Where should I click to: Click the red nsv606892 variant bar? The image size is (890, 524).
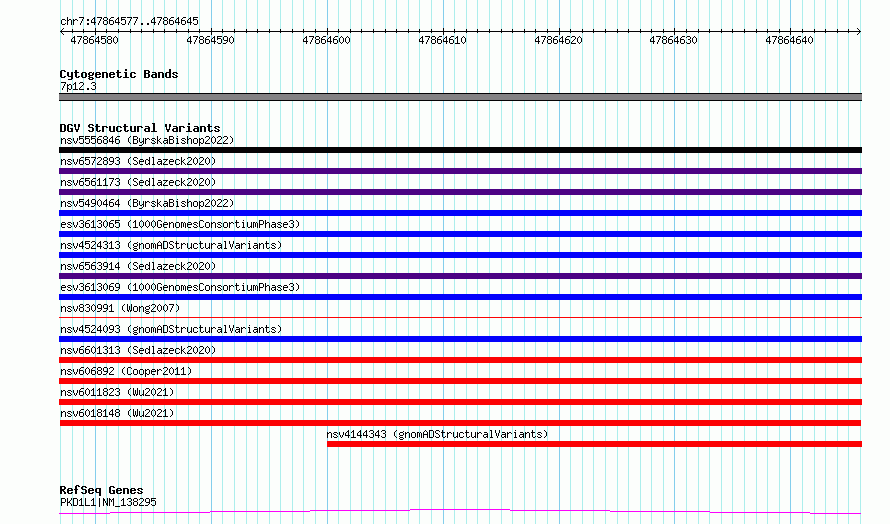[460, 381]
